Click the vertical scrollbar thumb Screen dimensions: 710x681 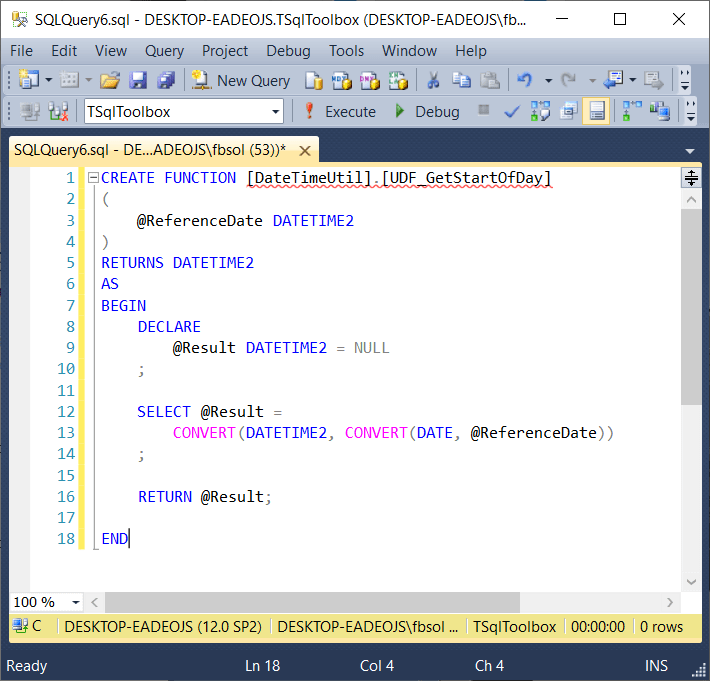point(691,307)
